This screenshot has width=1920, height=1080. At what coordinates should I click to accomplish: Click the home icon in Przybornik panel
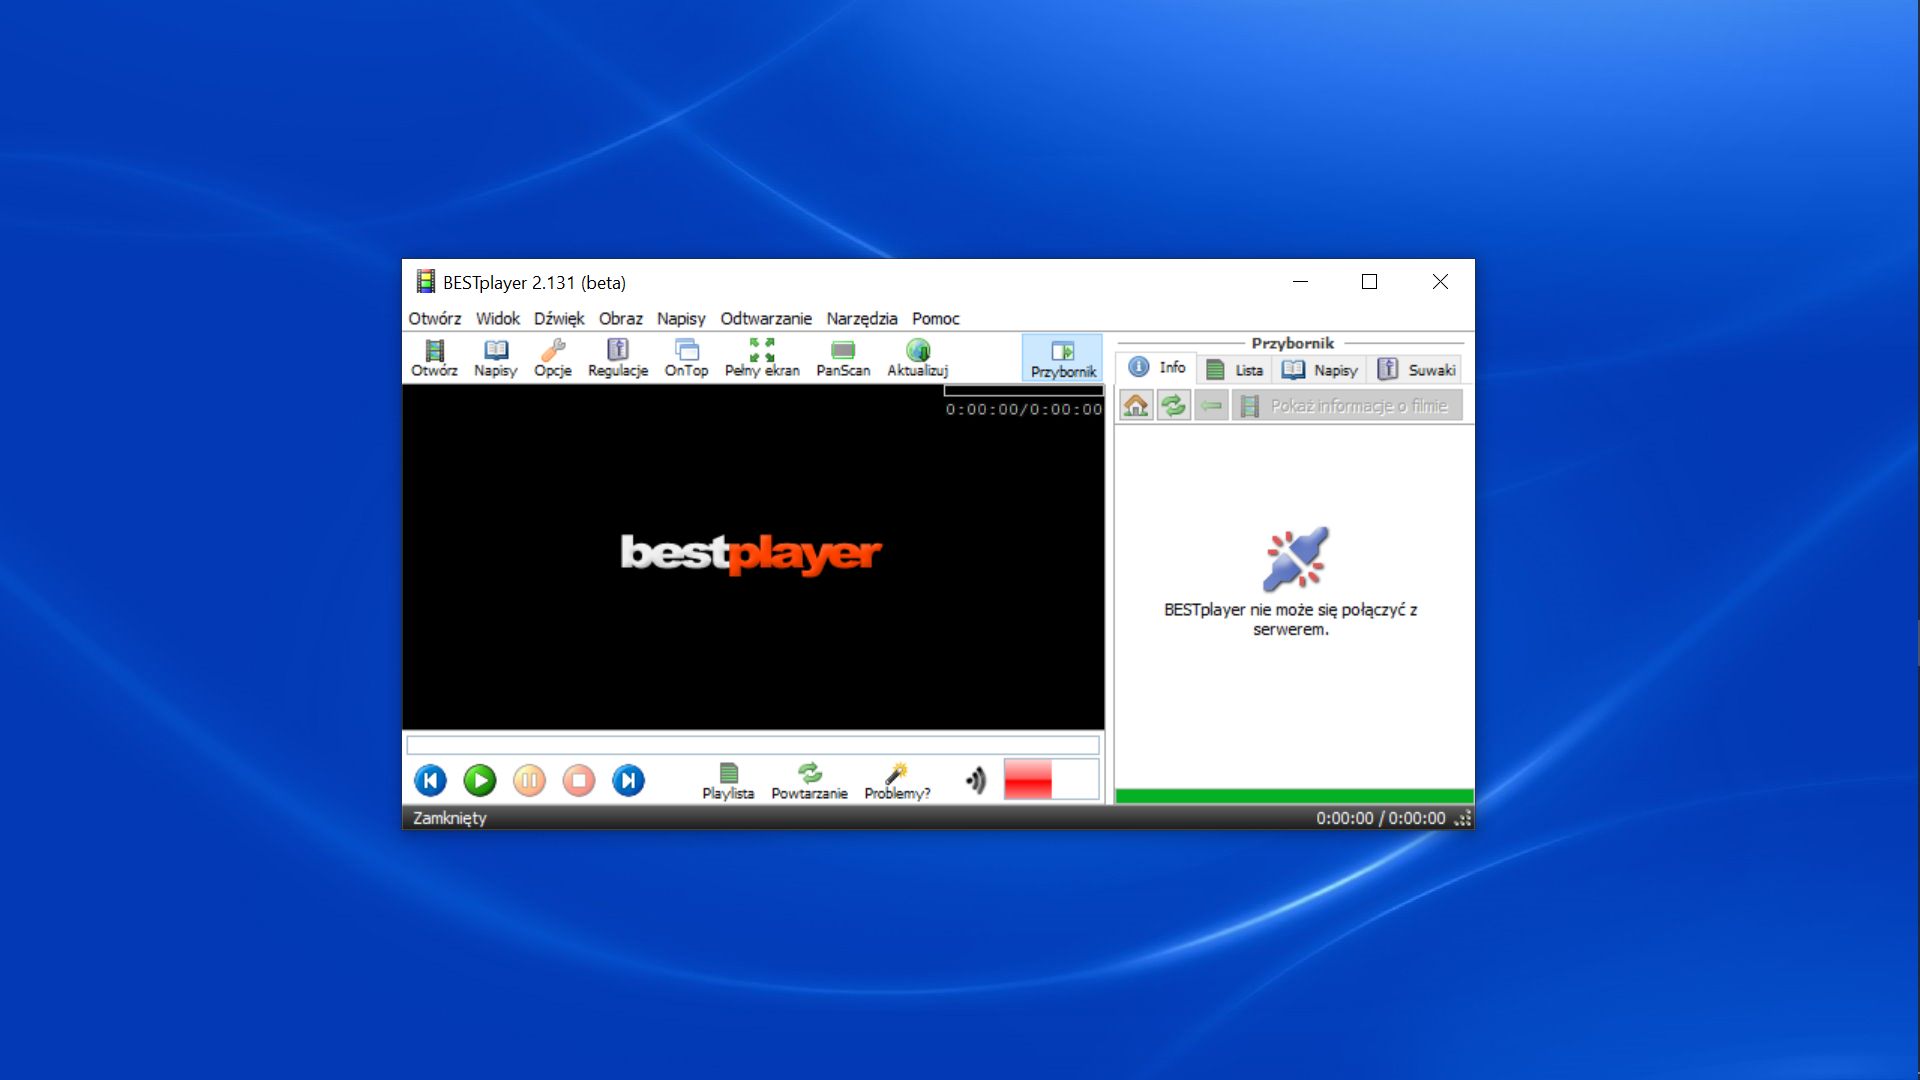coord(1136,405)
